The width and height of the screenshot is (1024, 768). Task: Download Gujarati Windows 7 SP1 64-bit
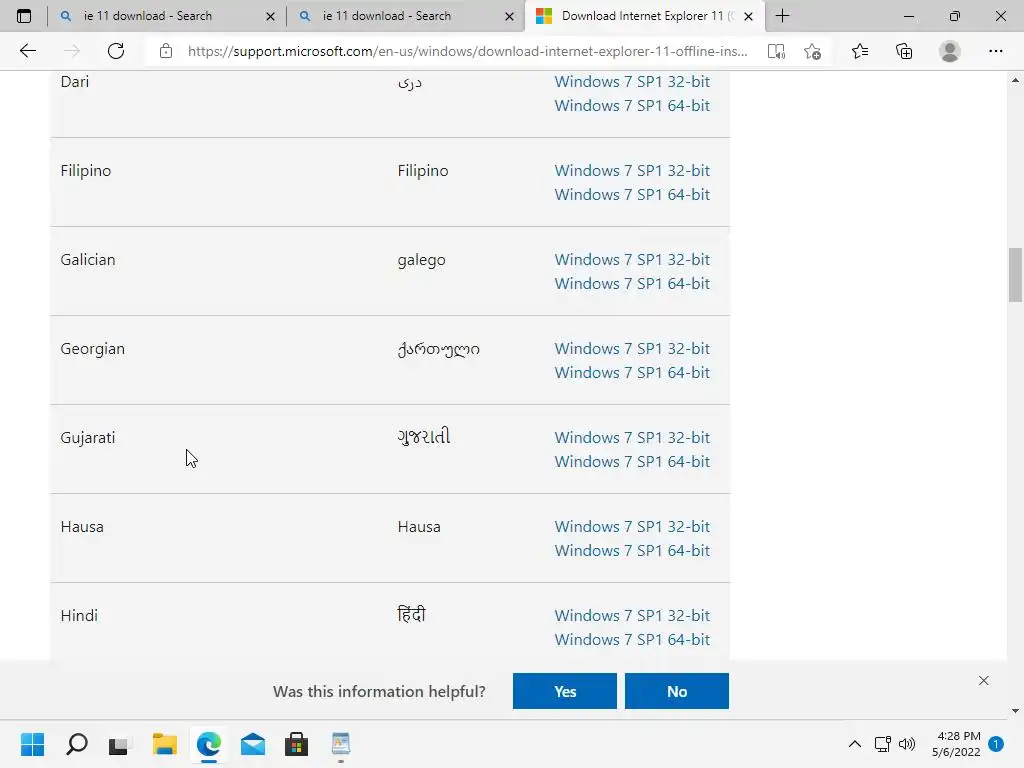coord(632,462)
